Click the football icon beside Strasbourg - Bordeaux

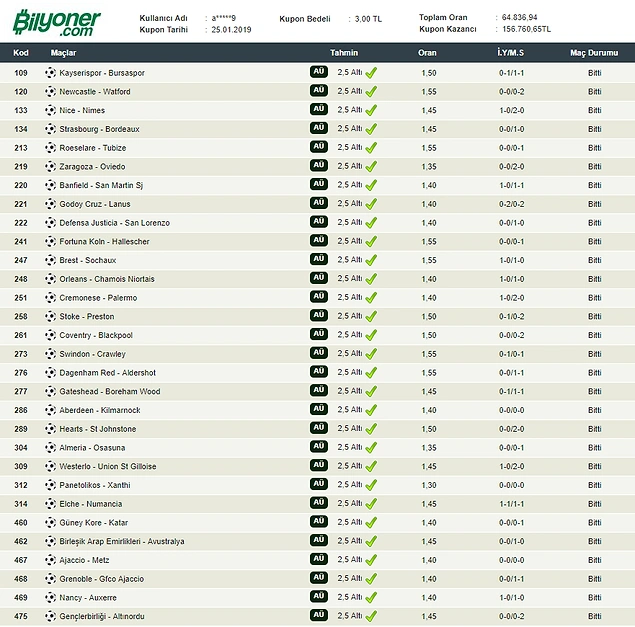51,129
